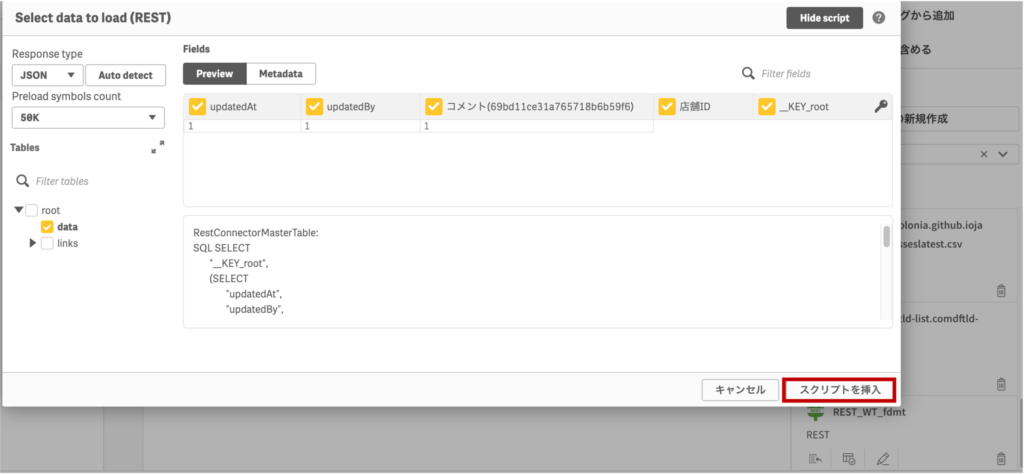Open the JSON response type dropdown

point(47,75)
